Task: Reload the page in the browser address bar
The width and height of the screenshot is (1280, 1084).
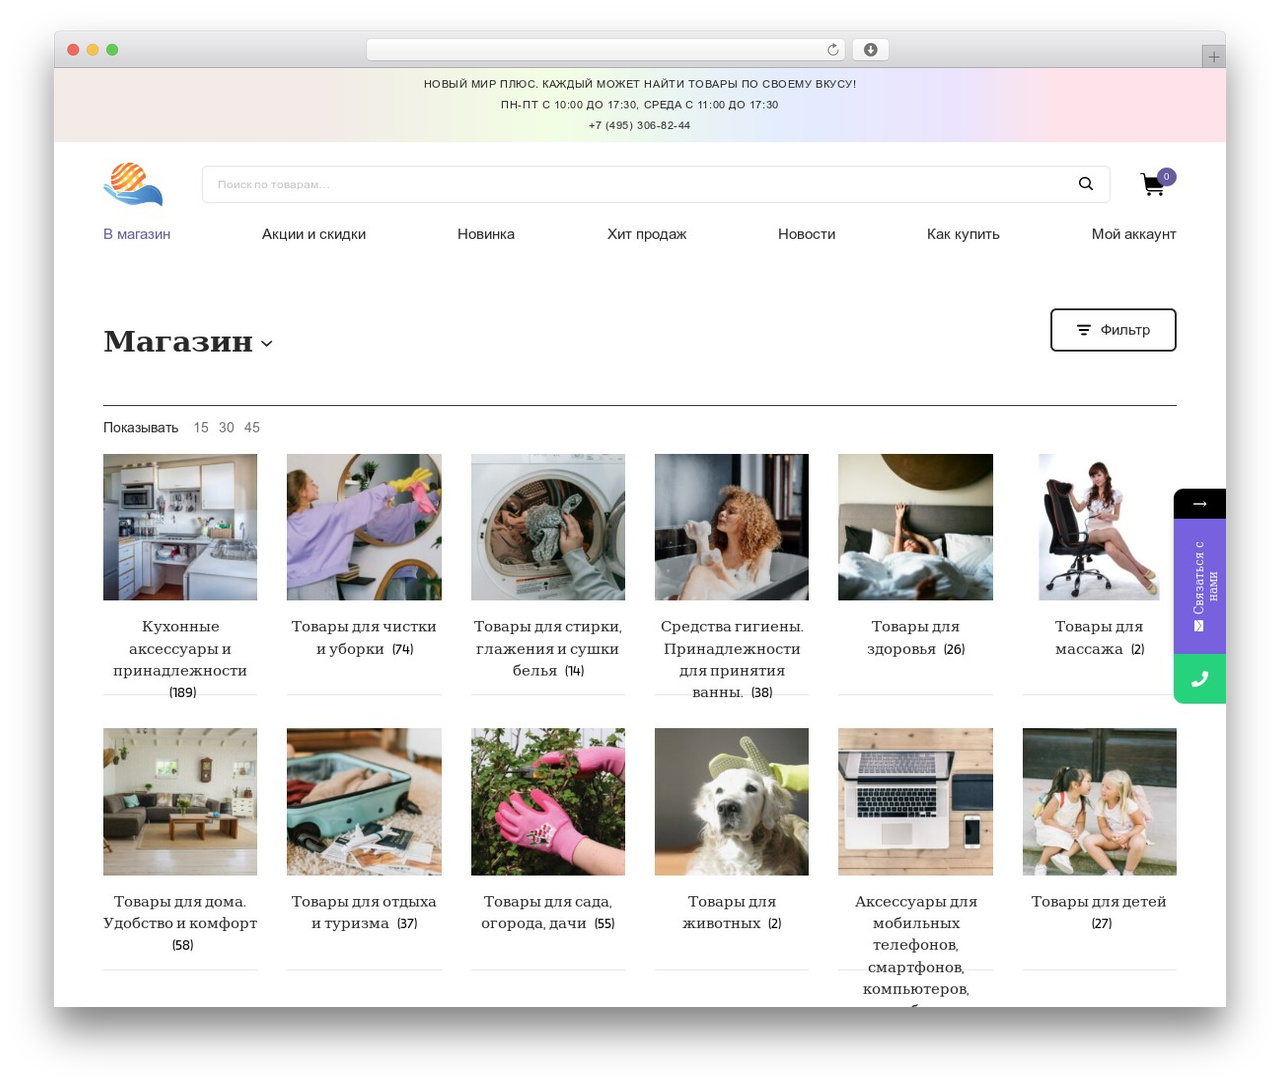Action: coord(833,50)
